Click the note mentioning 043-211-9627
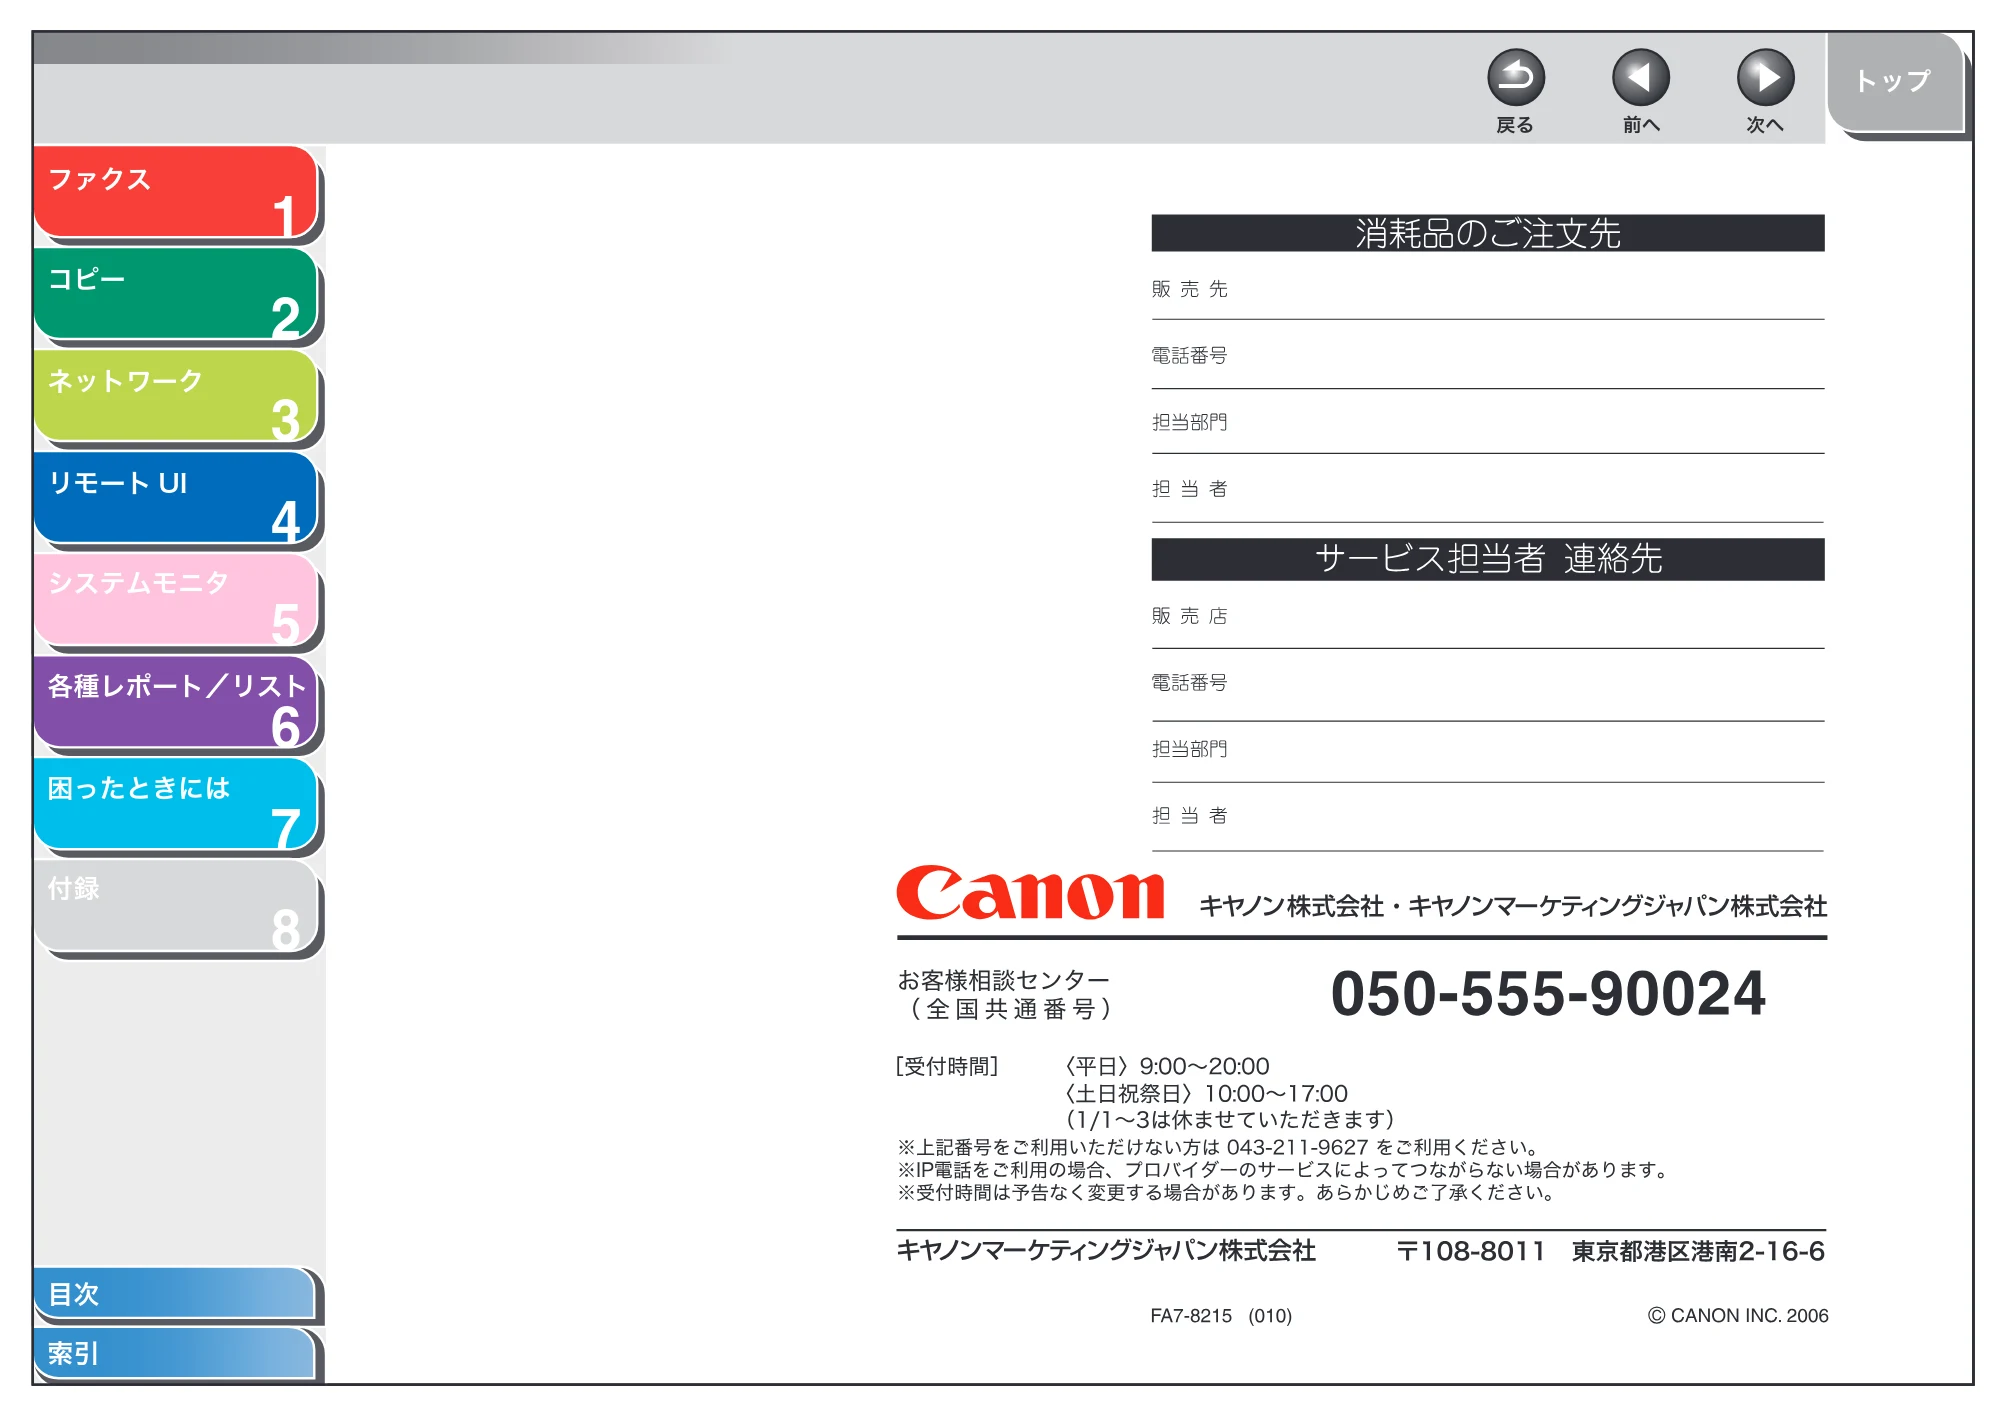Screen dimensions: 2000x1415 pyautogui.click(x=1217, y=1147)
